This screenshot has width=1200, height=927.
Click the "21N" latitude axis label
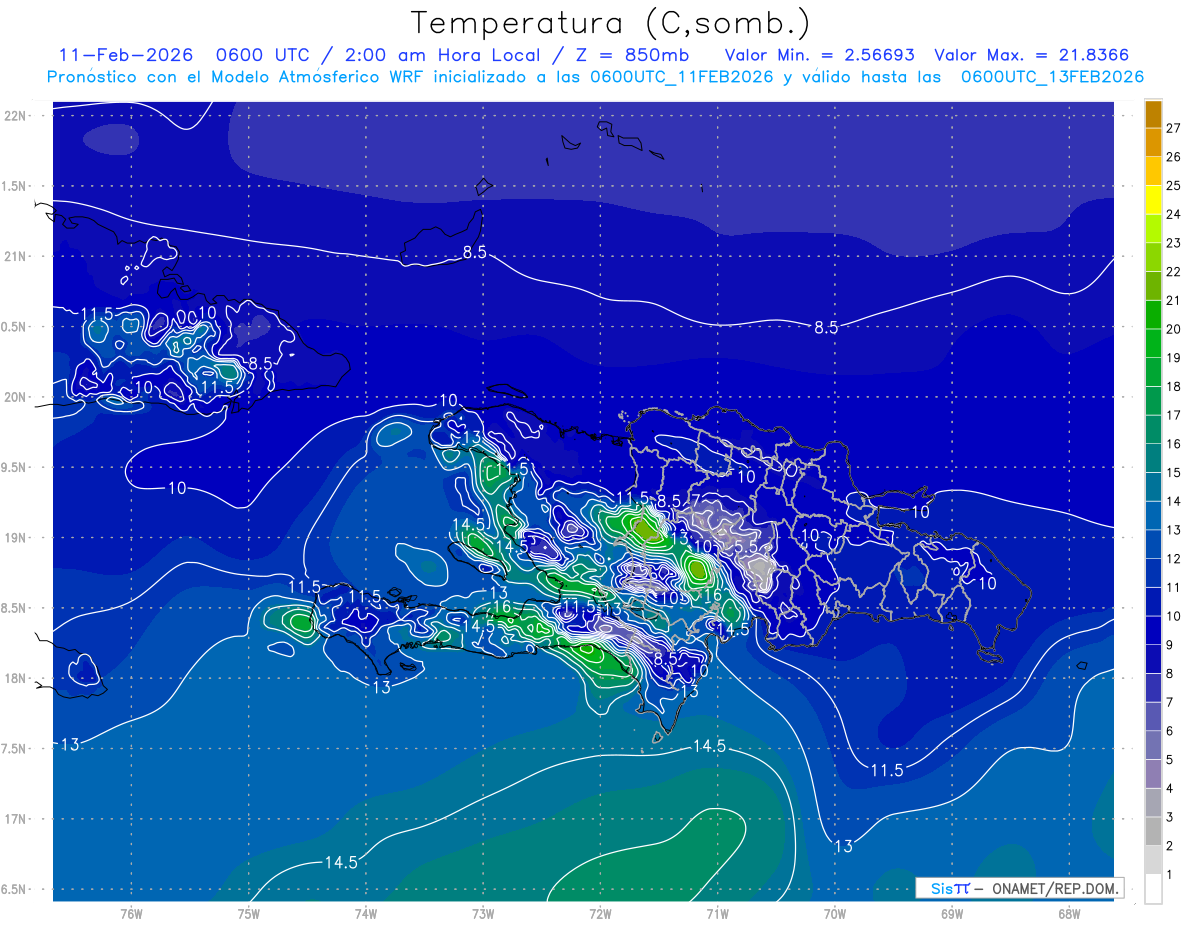click(16, 257)
